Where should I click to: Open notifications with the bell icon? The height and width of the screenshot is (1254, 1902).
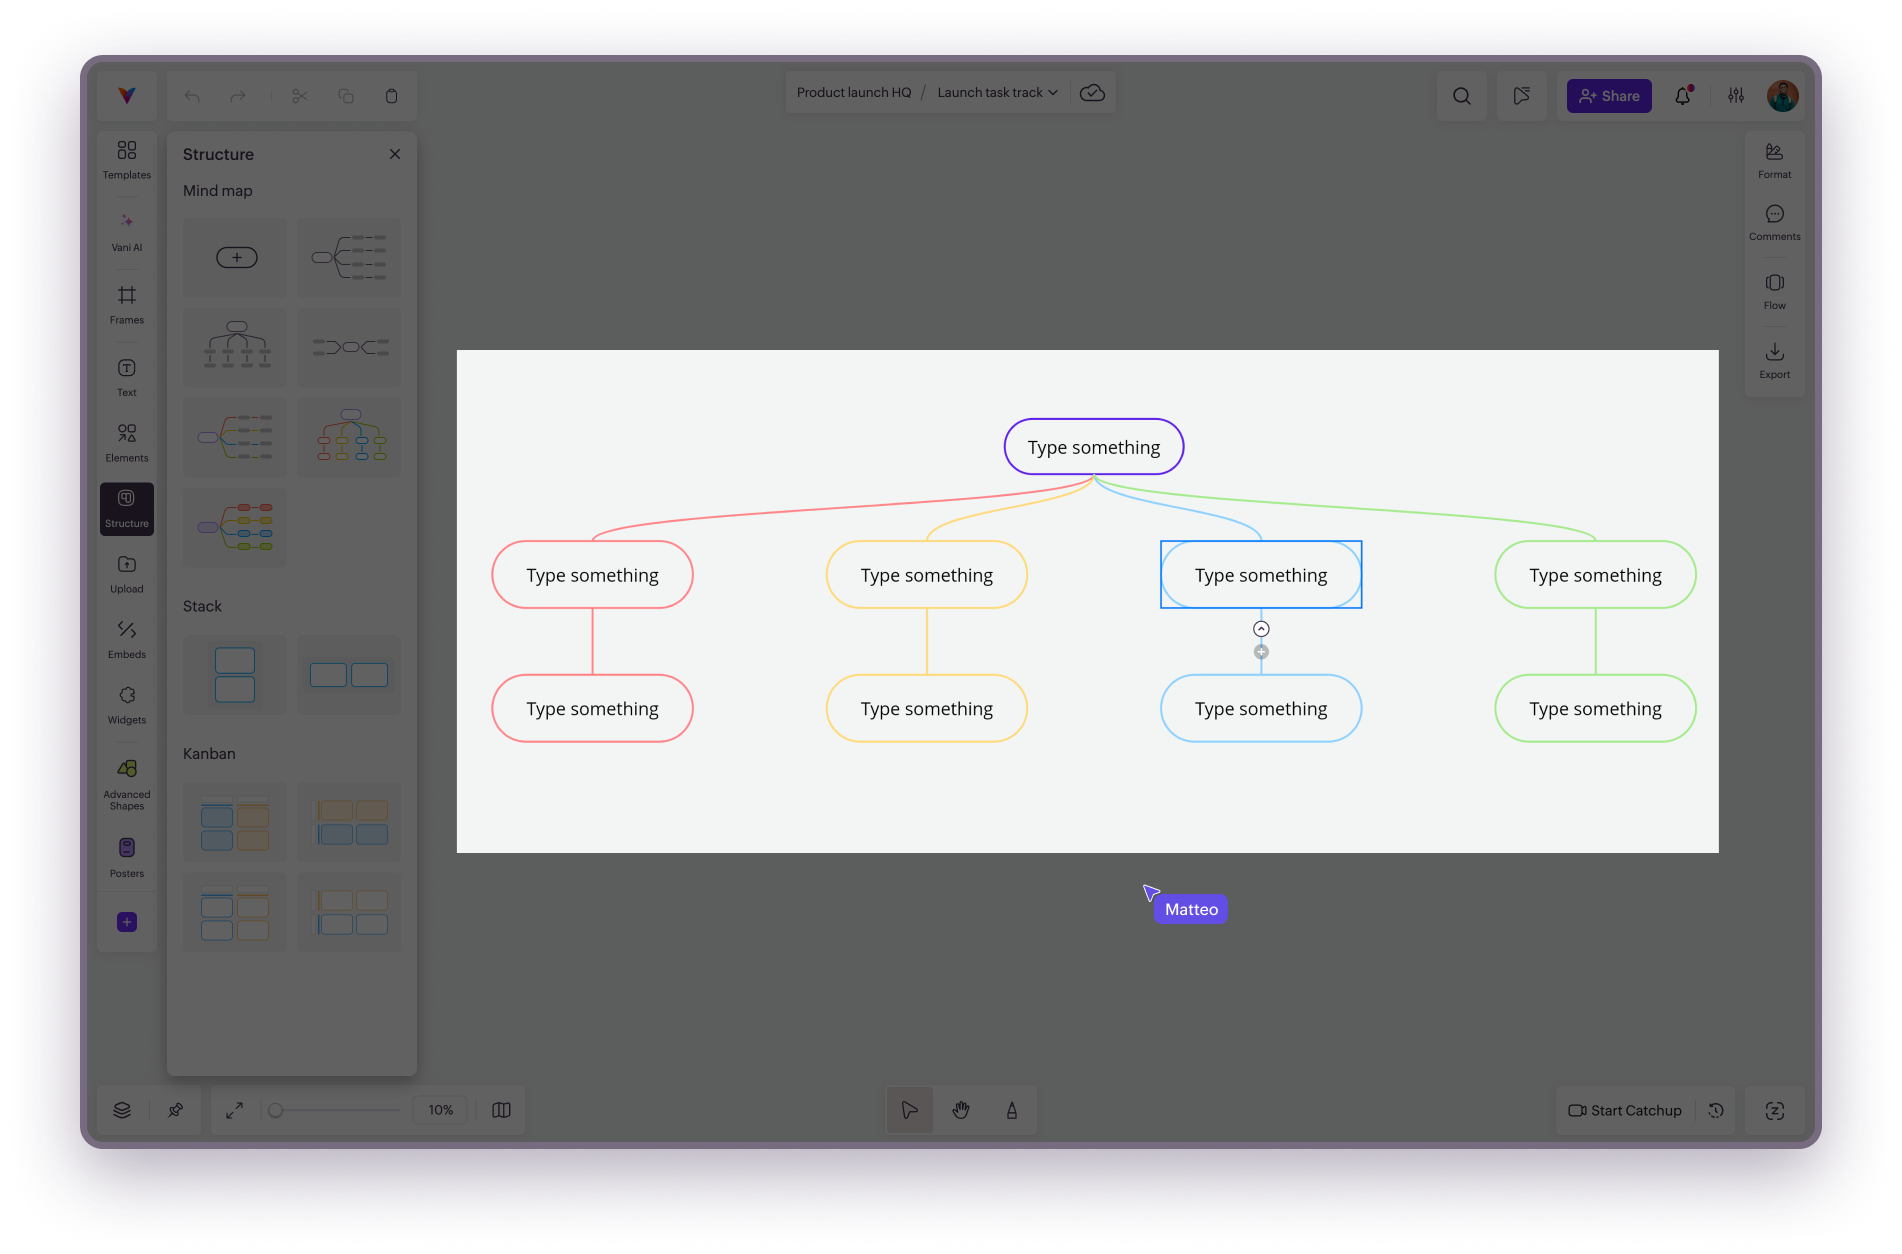coord(1684,96)
